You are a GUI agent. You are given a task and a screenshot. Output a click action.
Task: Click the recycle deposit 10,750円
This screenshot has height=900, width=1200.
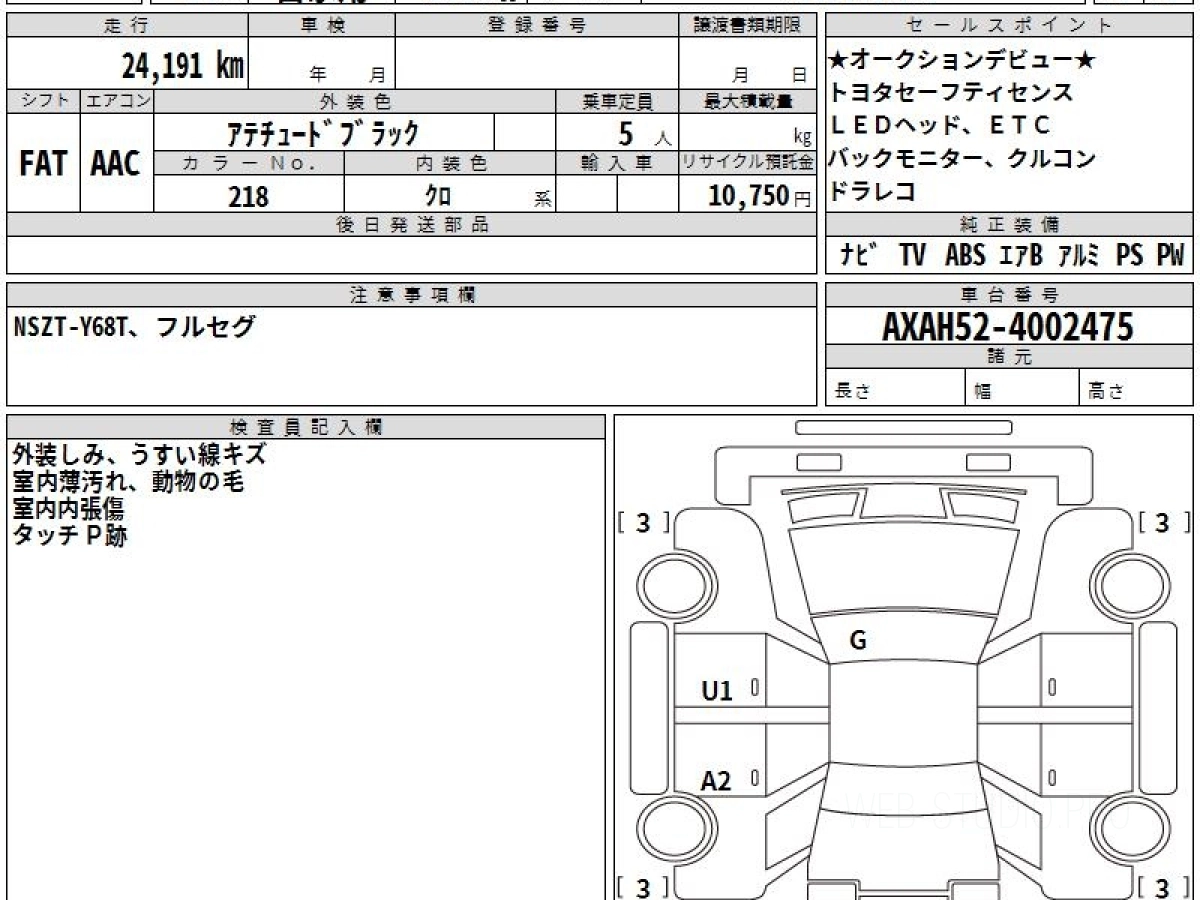[760, 196]
